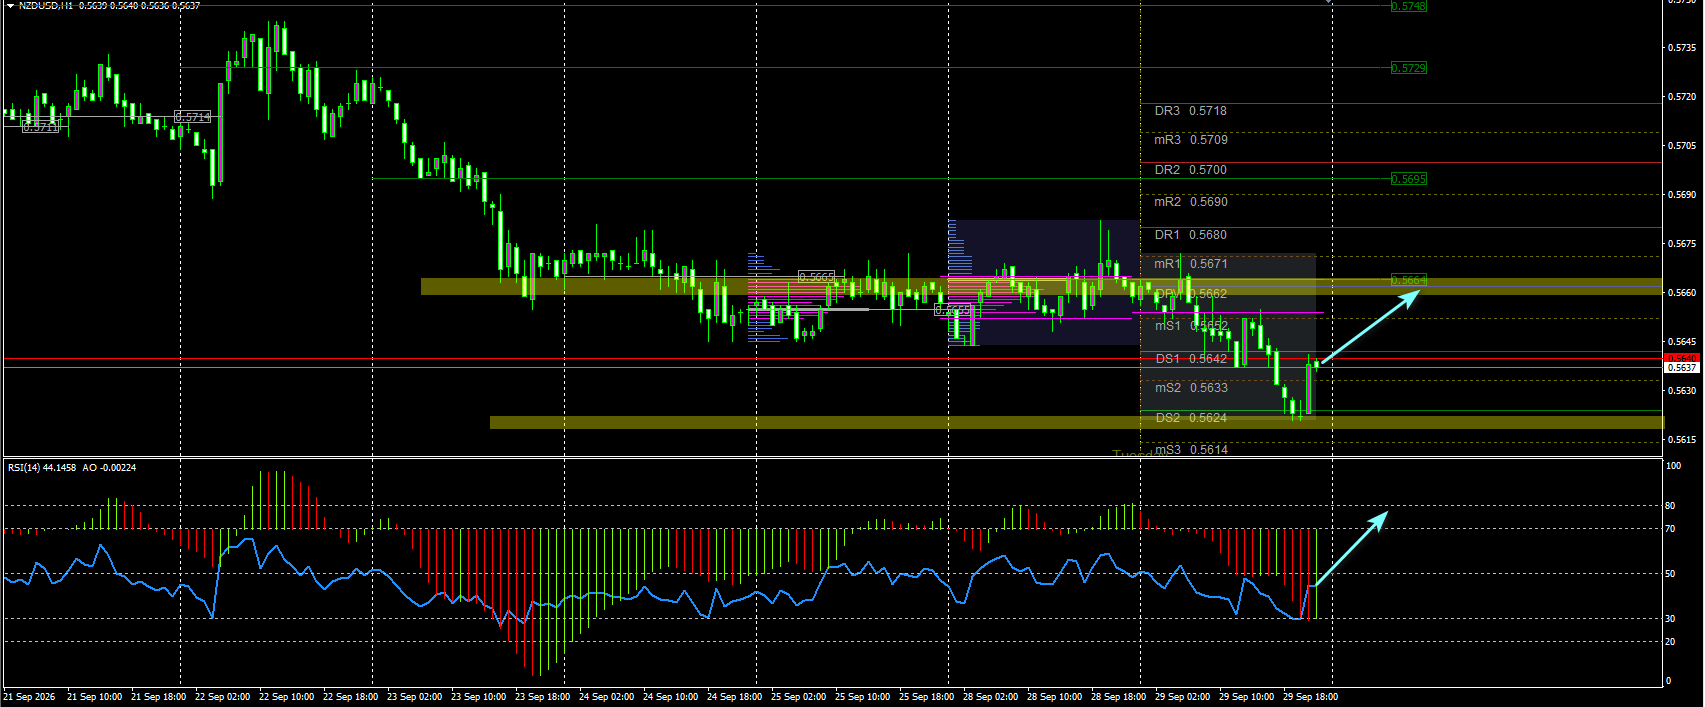1705x707 pixels.
Task: Click the green 0.5729 level tag
Action: coord(1408,68)
